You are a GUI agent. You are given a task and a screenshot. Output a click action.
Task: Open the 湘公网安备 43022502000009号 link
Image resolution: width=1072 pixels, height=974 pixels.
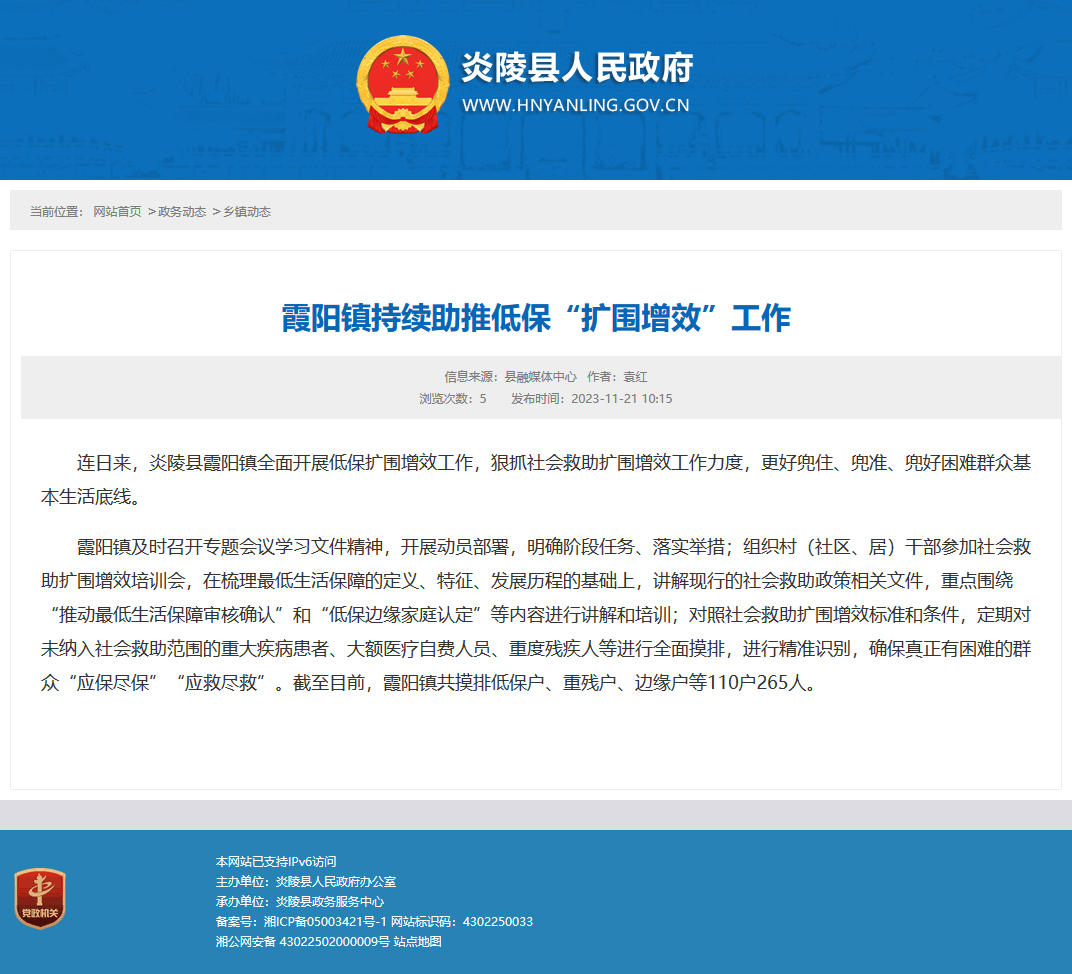pyautogui.click(x=303, y=941)
